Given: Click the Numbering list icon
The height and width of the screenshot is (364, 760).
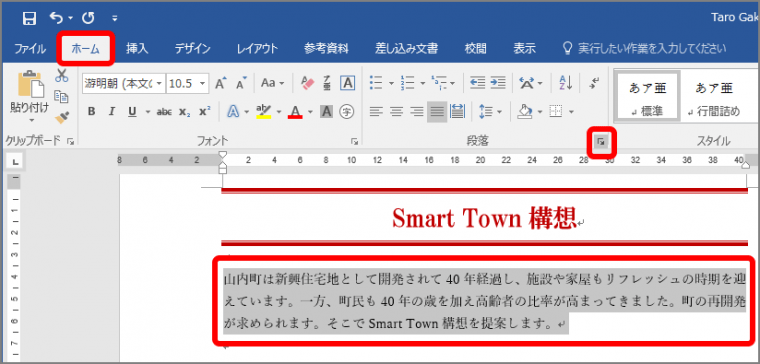Looking at the screenshot, I should pyautogui.click(x=406, y=83).
